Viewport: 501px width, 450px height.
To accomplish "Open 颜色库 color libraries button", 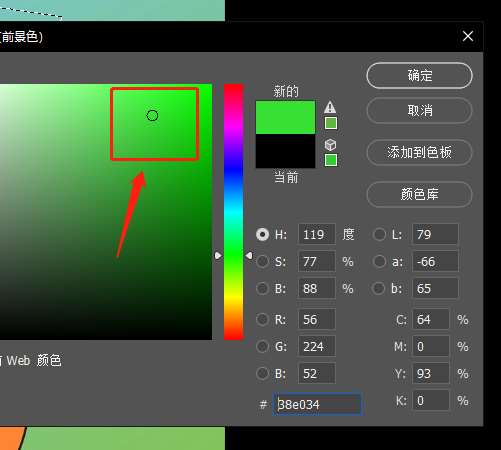I will 419,194.
